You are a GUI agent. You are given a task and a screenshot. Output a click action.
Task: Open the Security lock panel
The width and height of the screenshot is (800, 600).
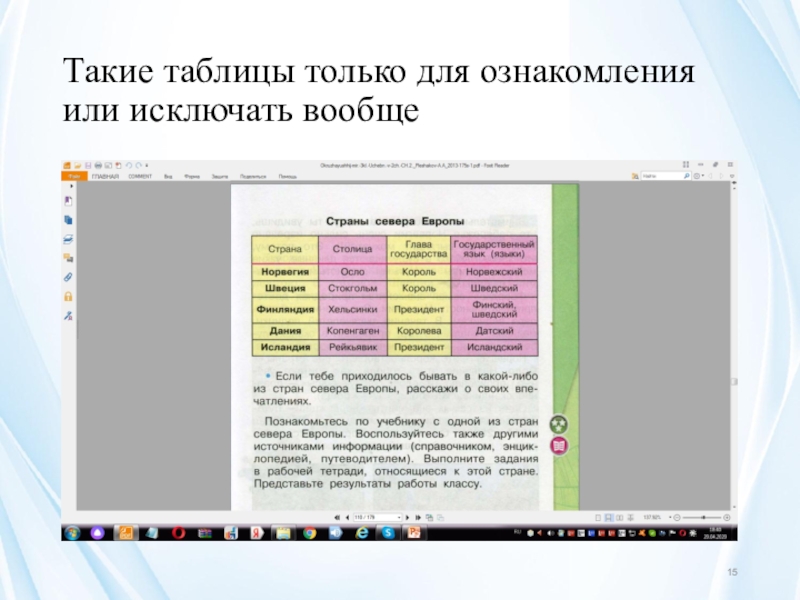[68, 296]
